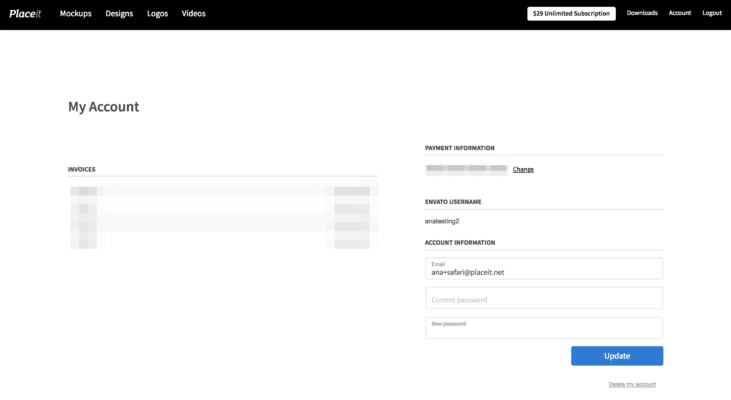This screenshot has width=731, height=400.
Task: Select the New password field
Action: point(544,328)
